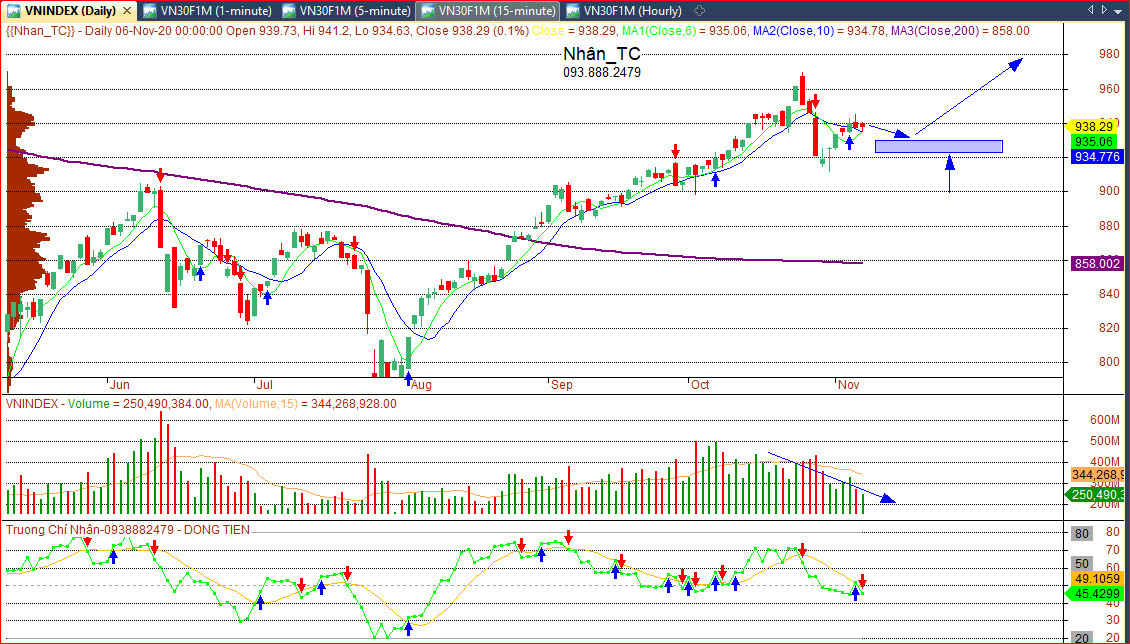Click the yellow 49.1059 indicator axis label
Image resolution: width=1130 pixels, height=644 pixels.
tap(1098, 578)
